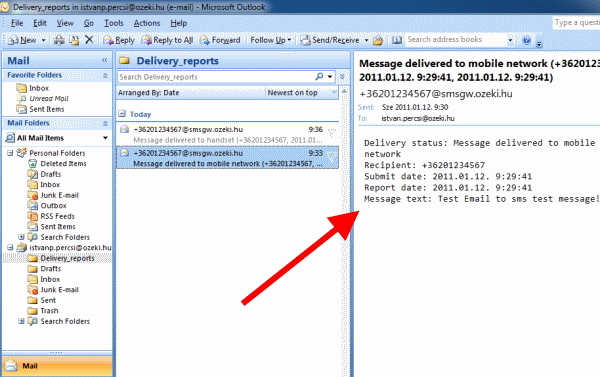Select the 9:33 delivered to mobile network message
Viewport: 600px width, 377px height.
[227, 158]
